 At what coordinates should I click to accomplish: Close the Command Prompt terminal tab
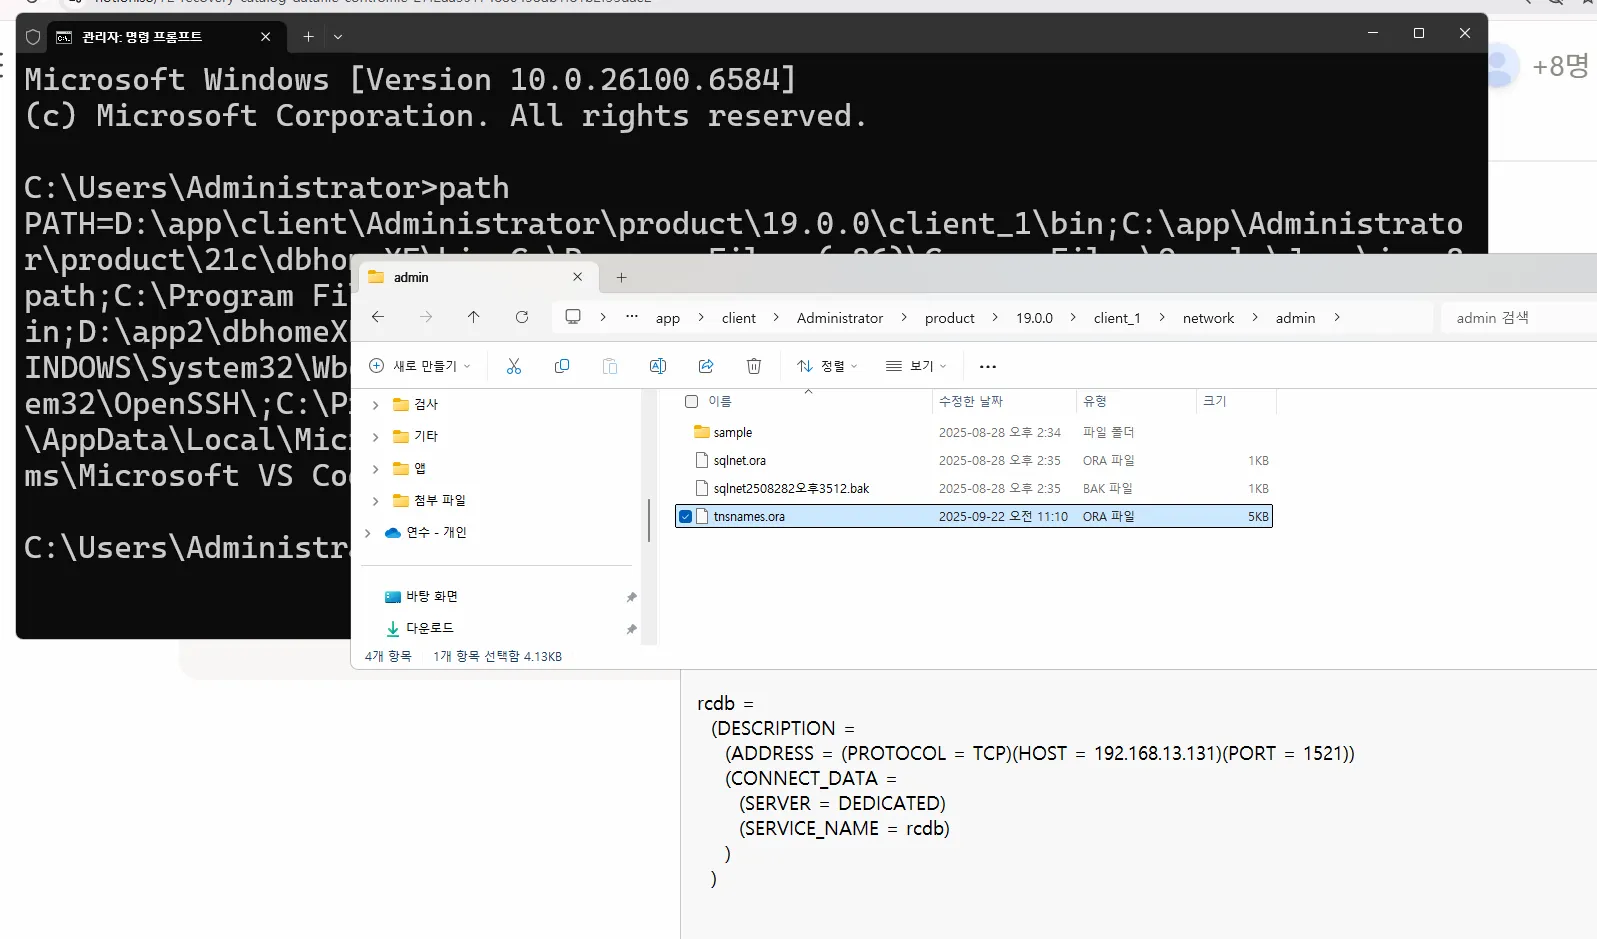pos(265,37)
